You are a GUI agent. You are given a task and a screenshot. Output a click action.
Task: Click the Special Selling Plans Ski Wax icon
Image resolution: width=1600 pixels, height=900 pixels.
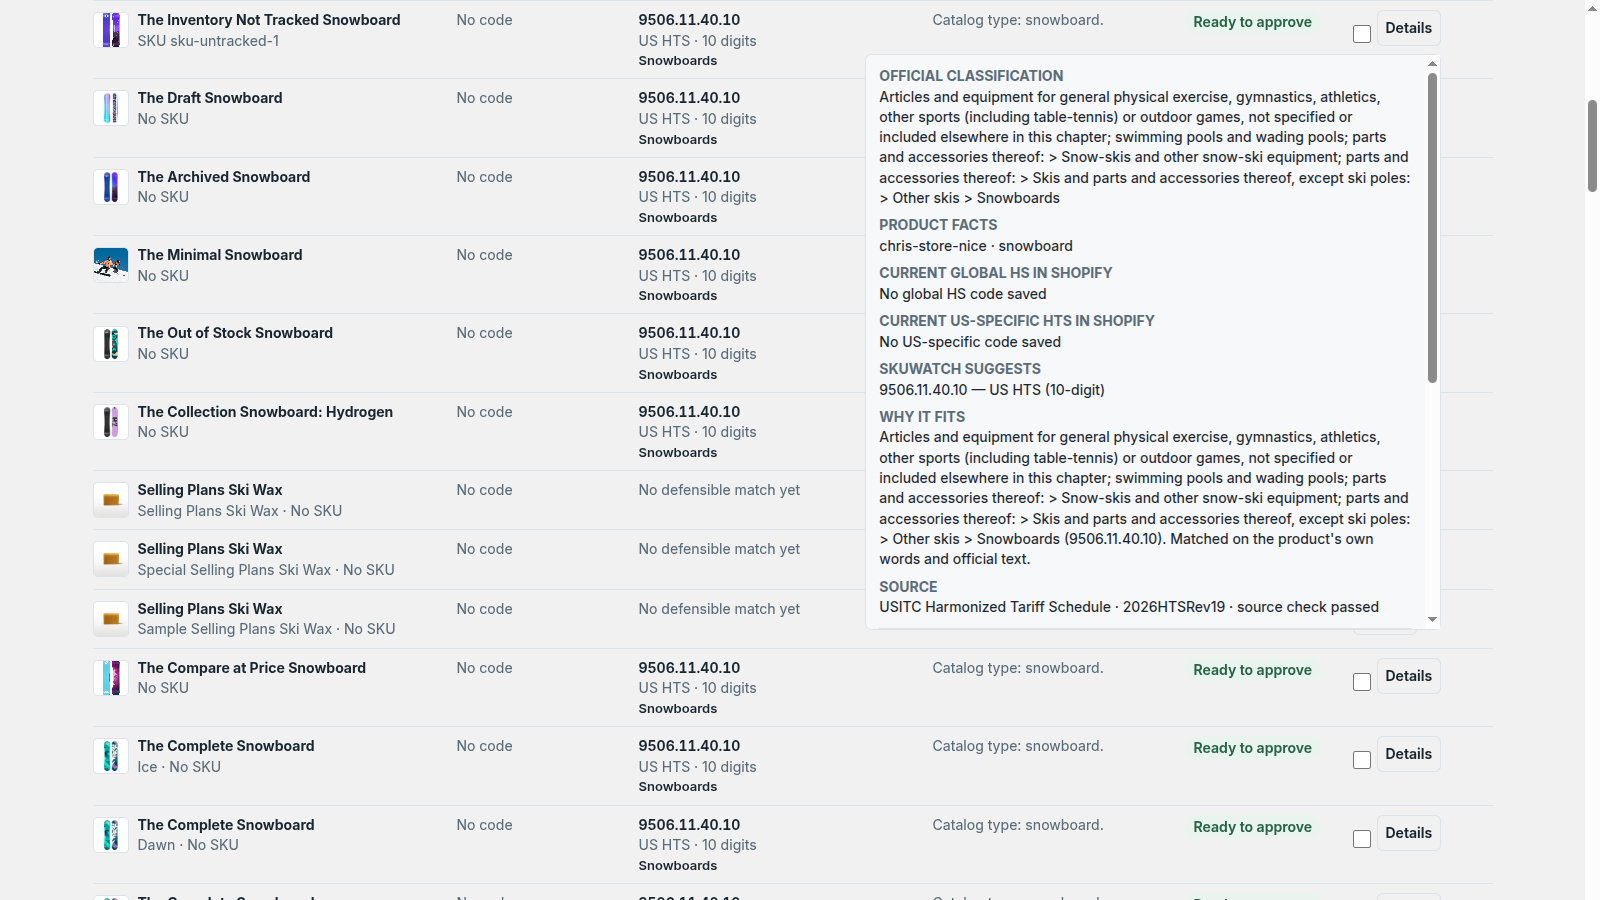[x=111, y=559]
